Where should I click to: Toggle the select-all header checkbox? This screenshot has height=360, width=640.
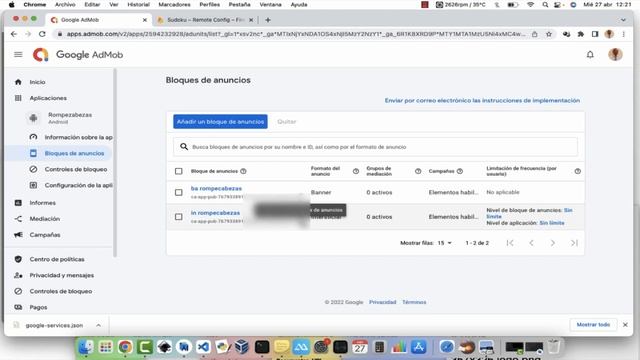(178, 171)
